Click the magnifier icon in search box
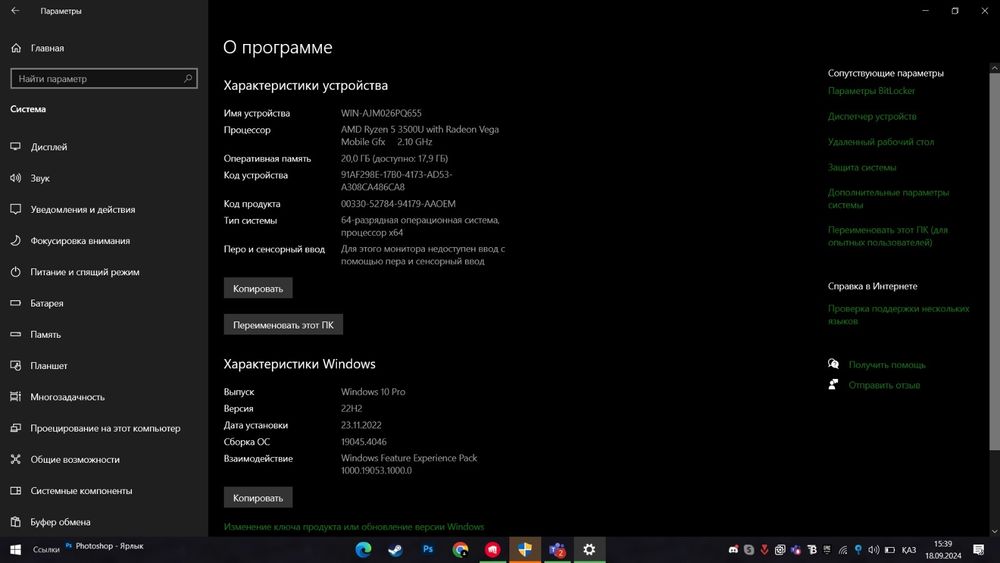 click(188, 78)
